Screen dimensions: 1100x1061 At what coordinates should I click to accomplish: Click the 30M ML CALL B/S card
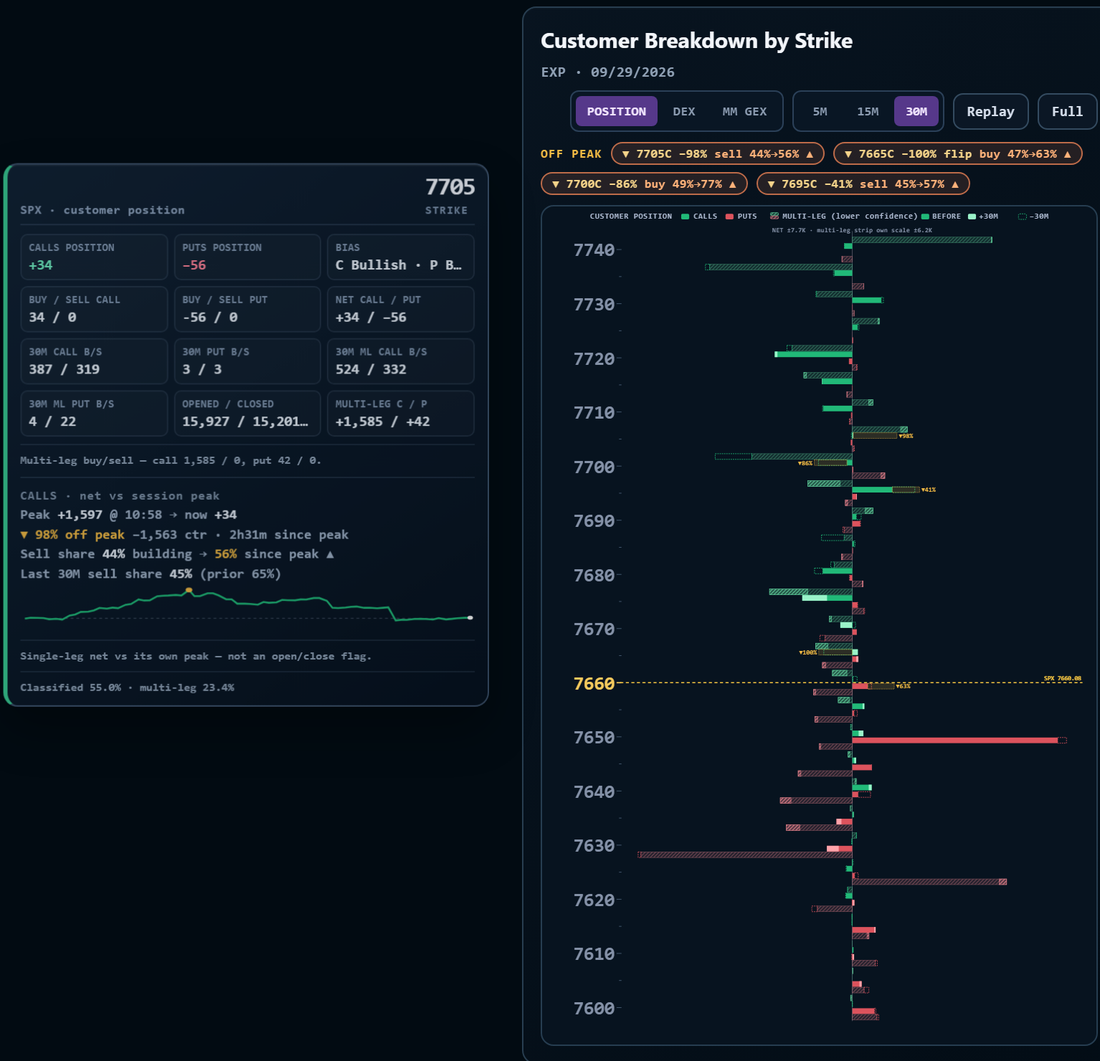(401, 361)
